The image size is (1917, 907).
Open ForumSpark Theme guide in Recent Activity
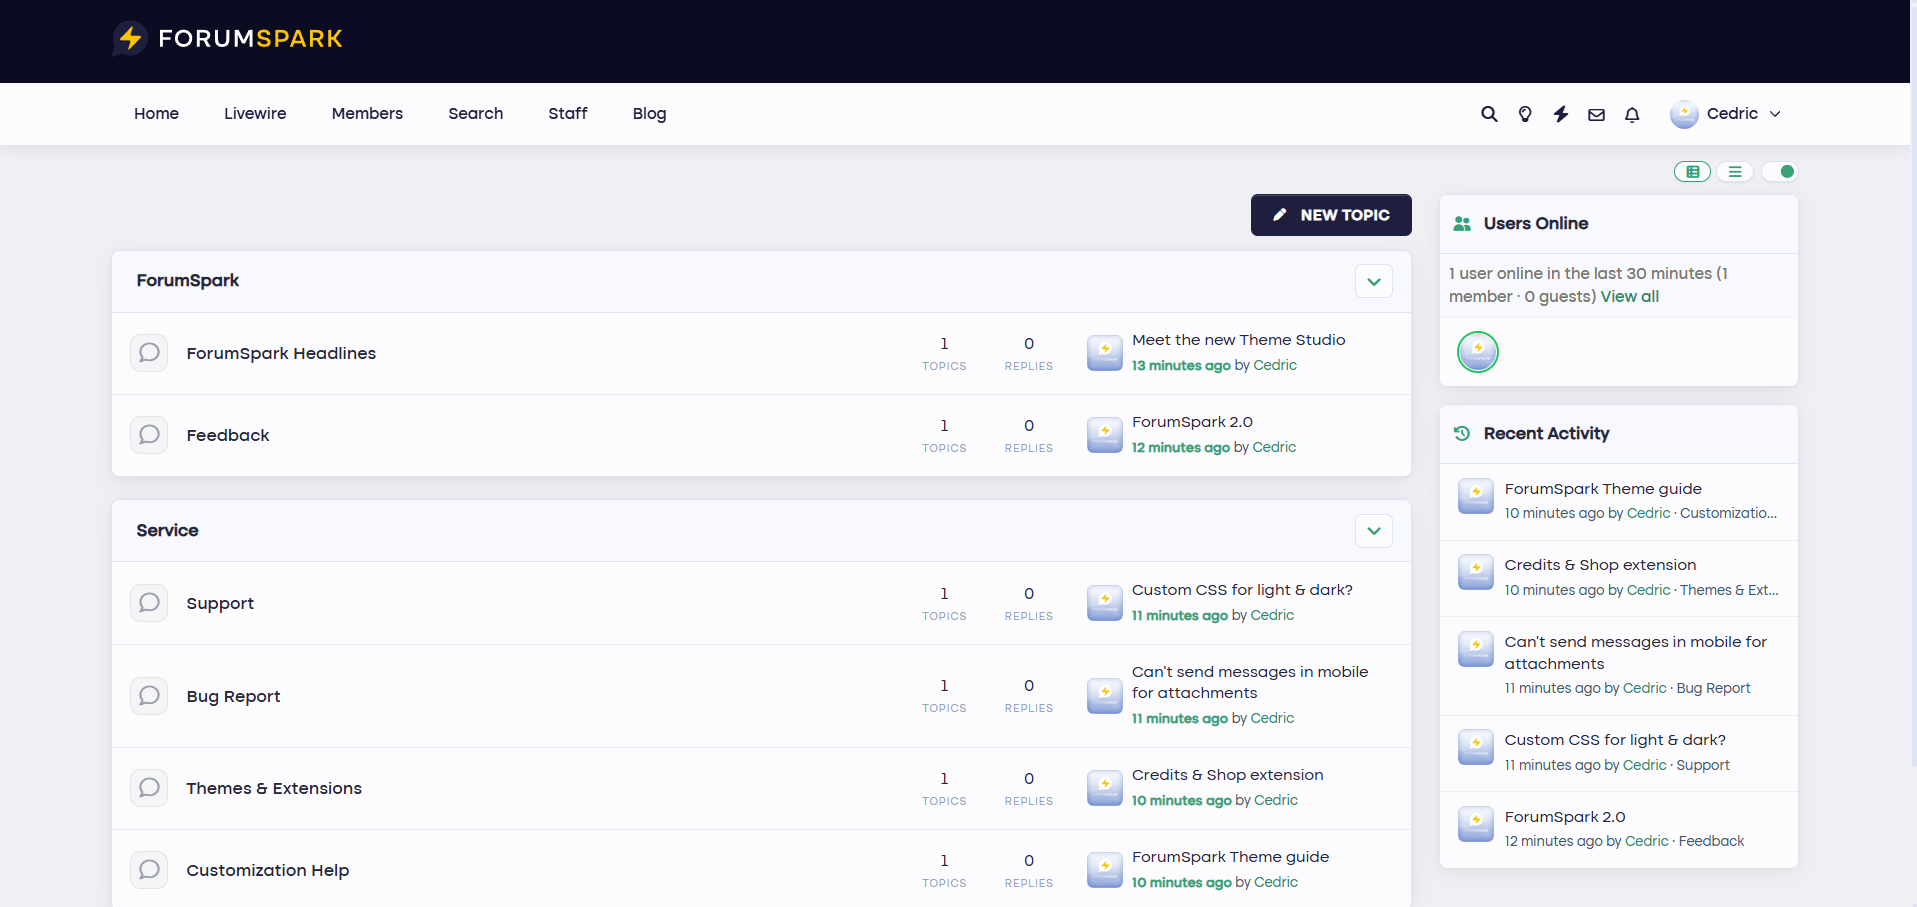coord(1603,489)
